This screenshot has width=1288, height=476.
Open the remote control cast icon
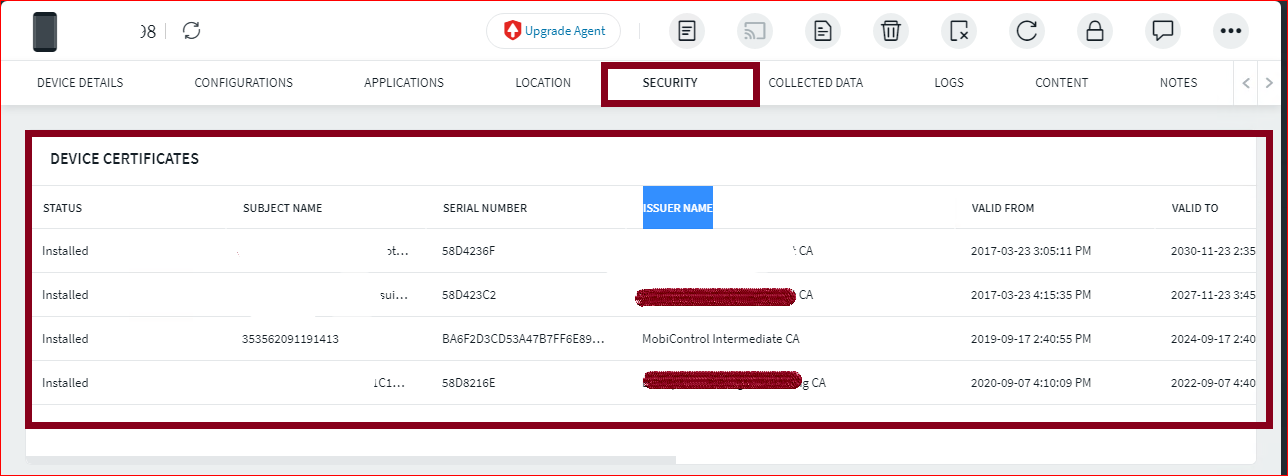point(755,31)
